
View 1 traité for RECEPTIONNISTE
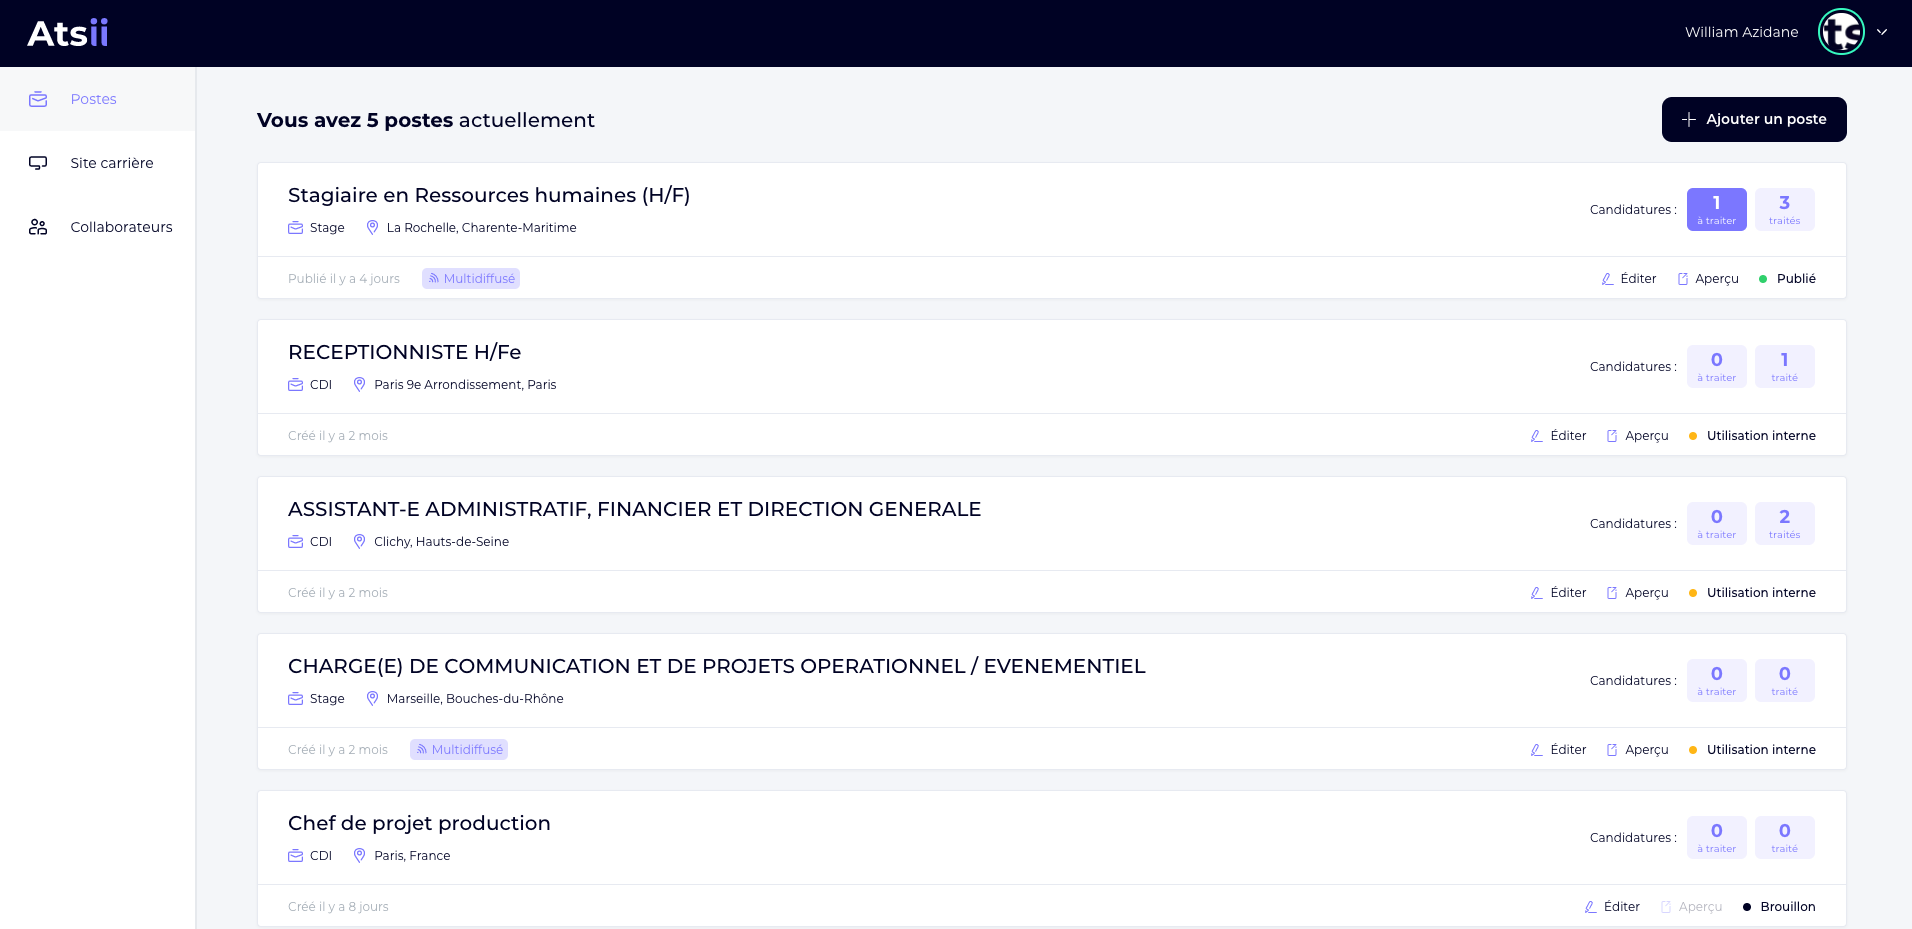[1784, 366]
